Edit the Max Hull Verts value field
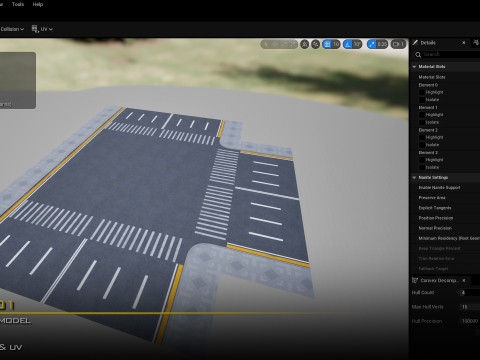480x360 pixels. pyautogui.click(x=469, y=307)
